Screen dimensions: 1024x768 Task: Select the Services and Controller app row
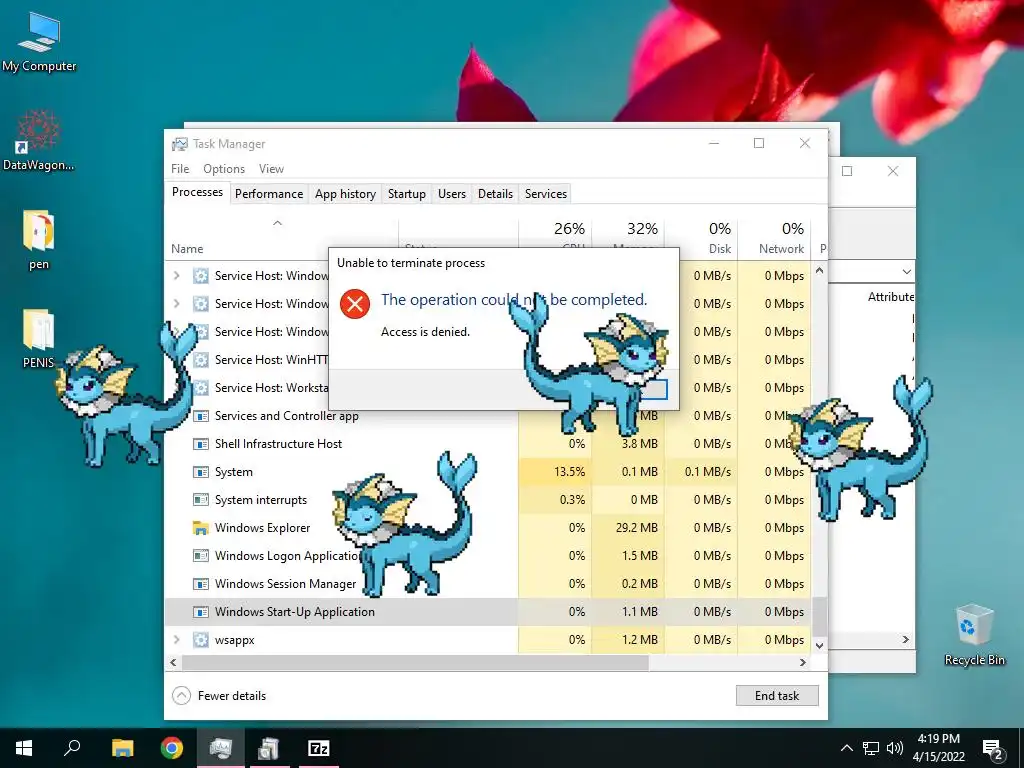click(488, 415)
